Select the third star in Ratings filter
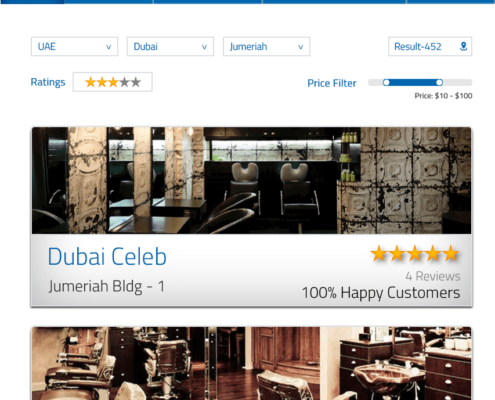 tap(113, 82)
